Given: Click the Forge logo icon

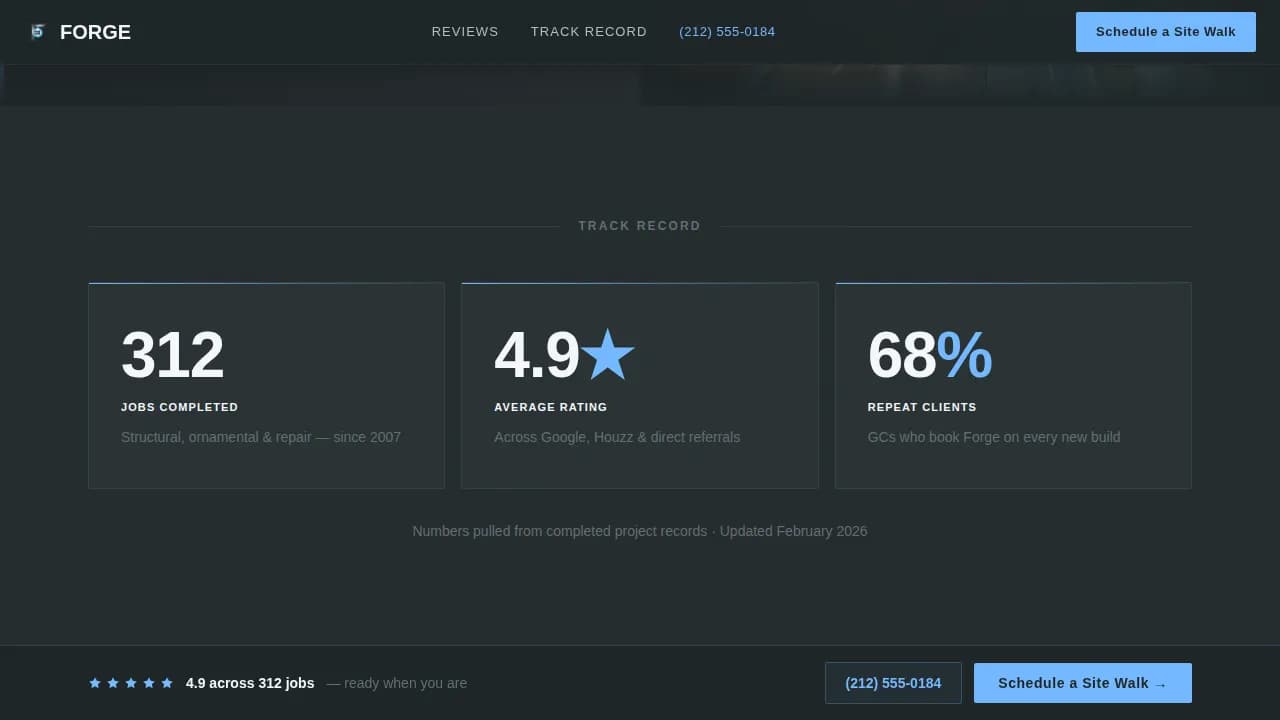Looking at the screenshot, I should [x=38, y=32].
